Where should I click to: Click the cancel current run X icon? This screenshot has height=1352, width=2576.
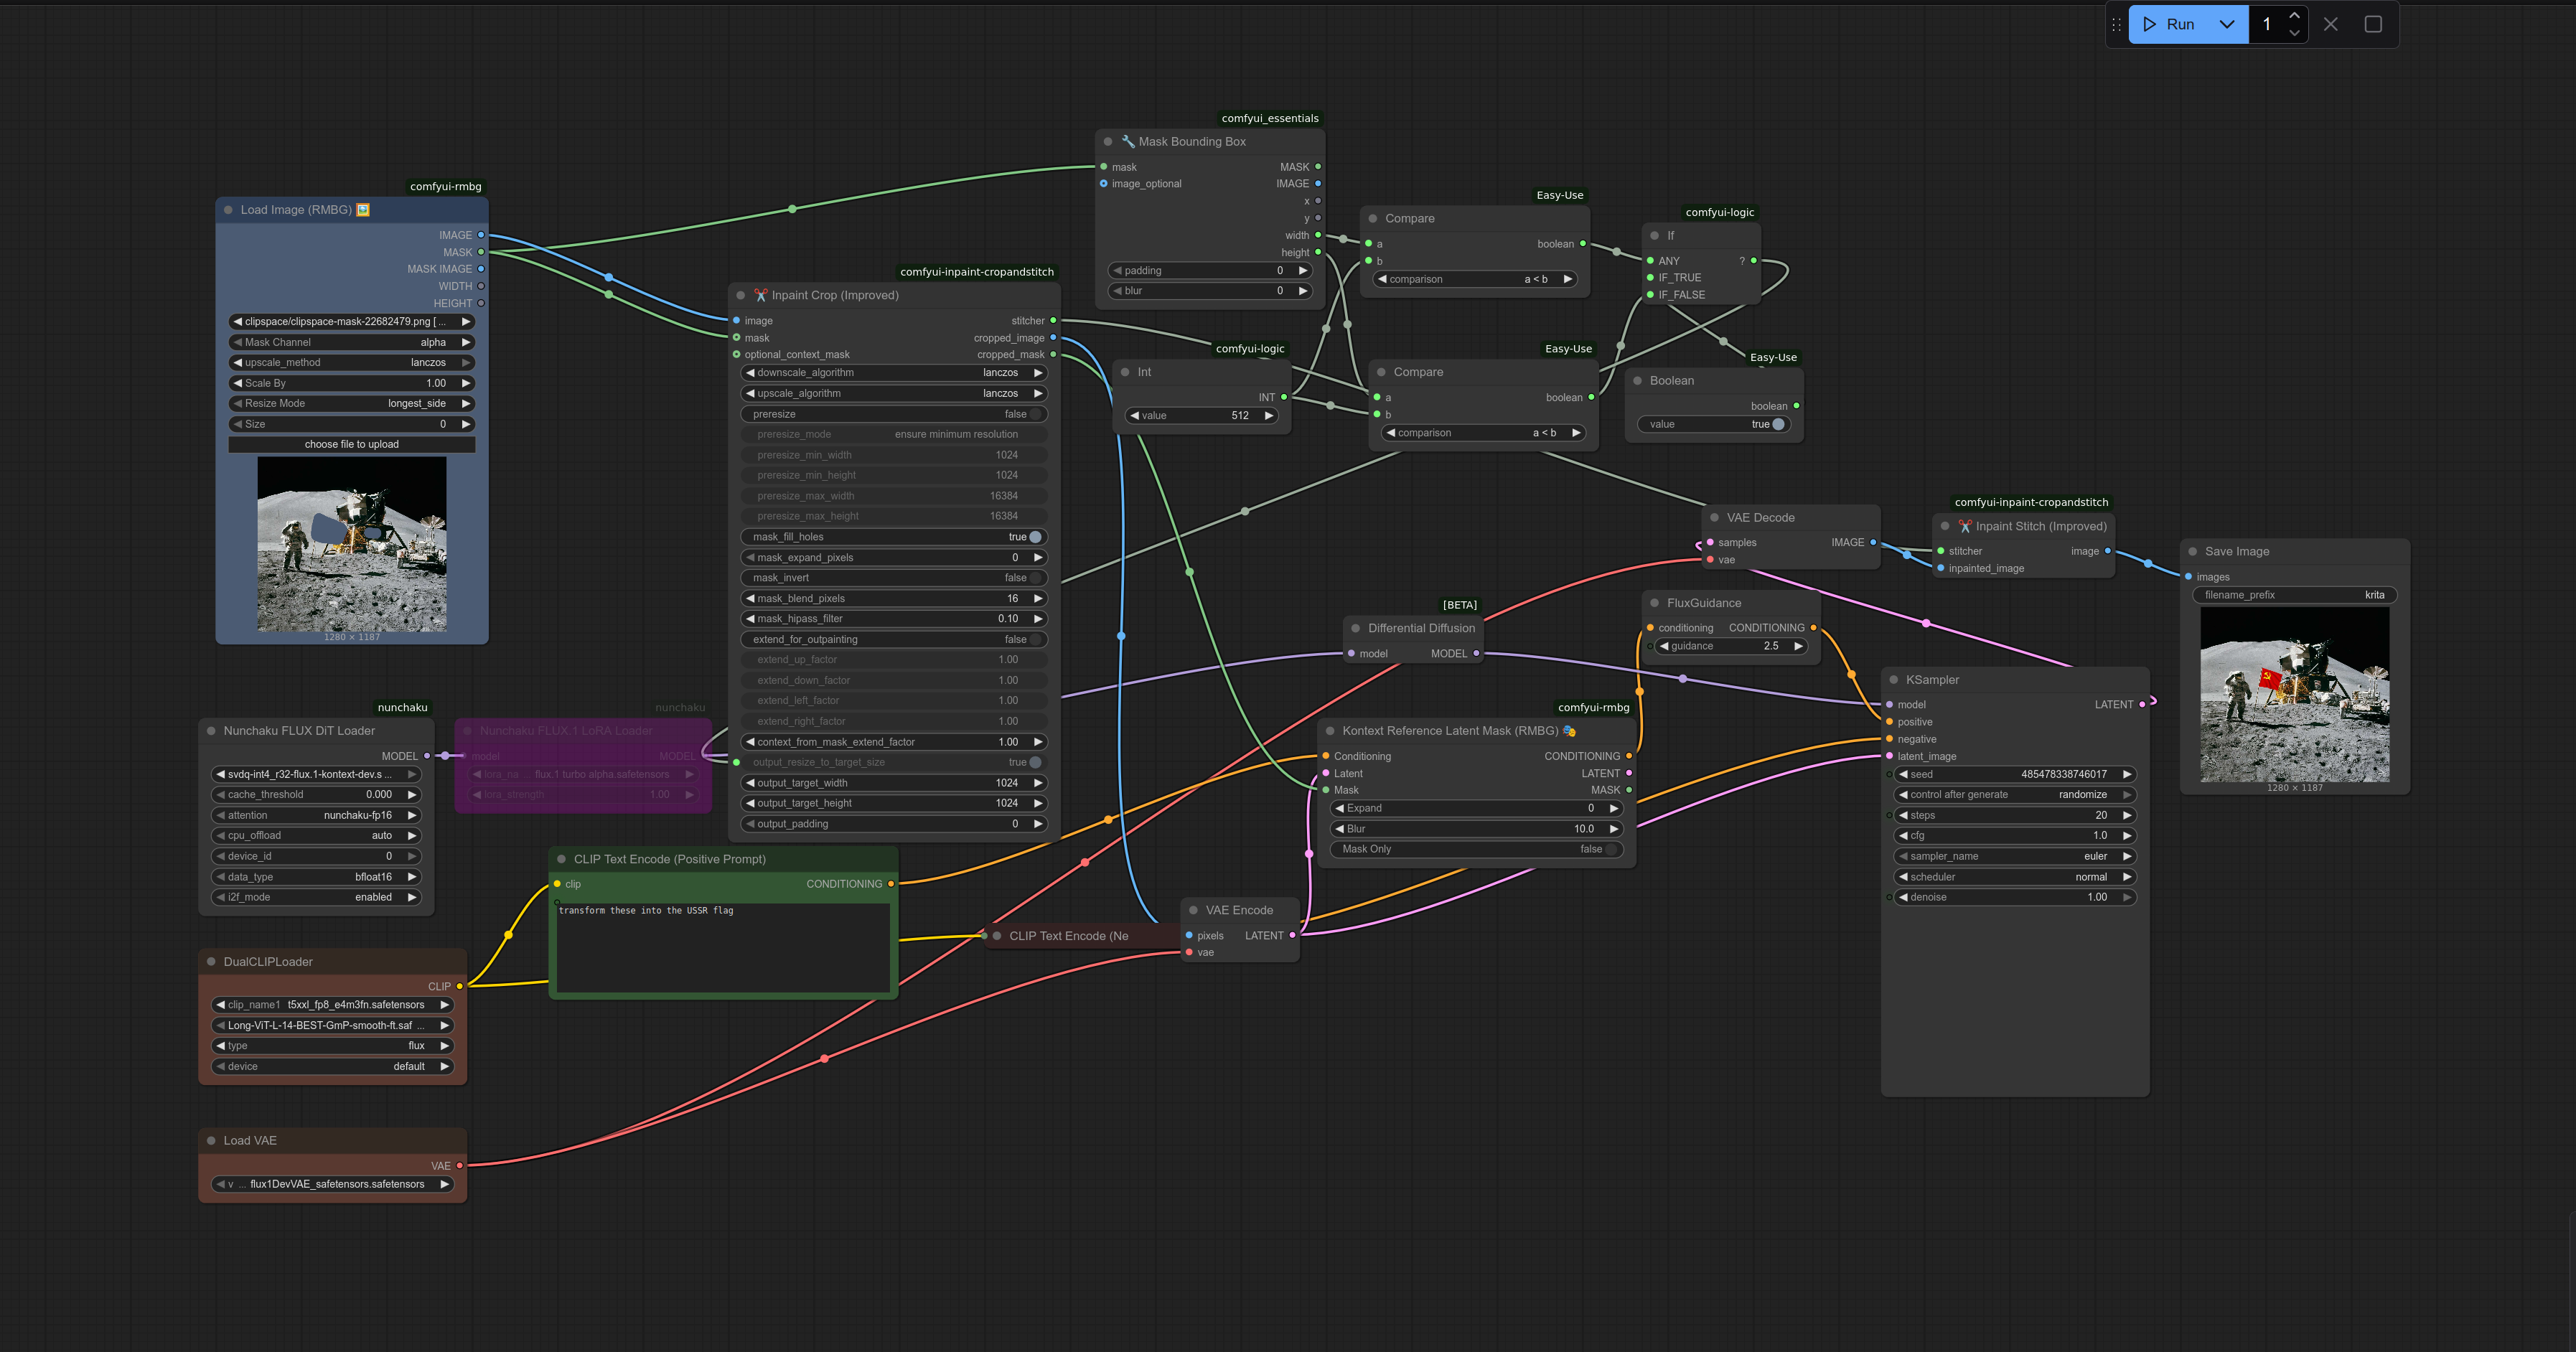point(2331,24)
